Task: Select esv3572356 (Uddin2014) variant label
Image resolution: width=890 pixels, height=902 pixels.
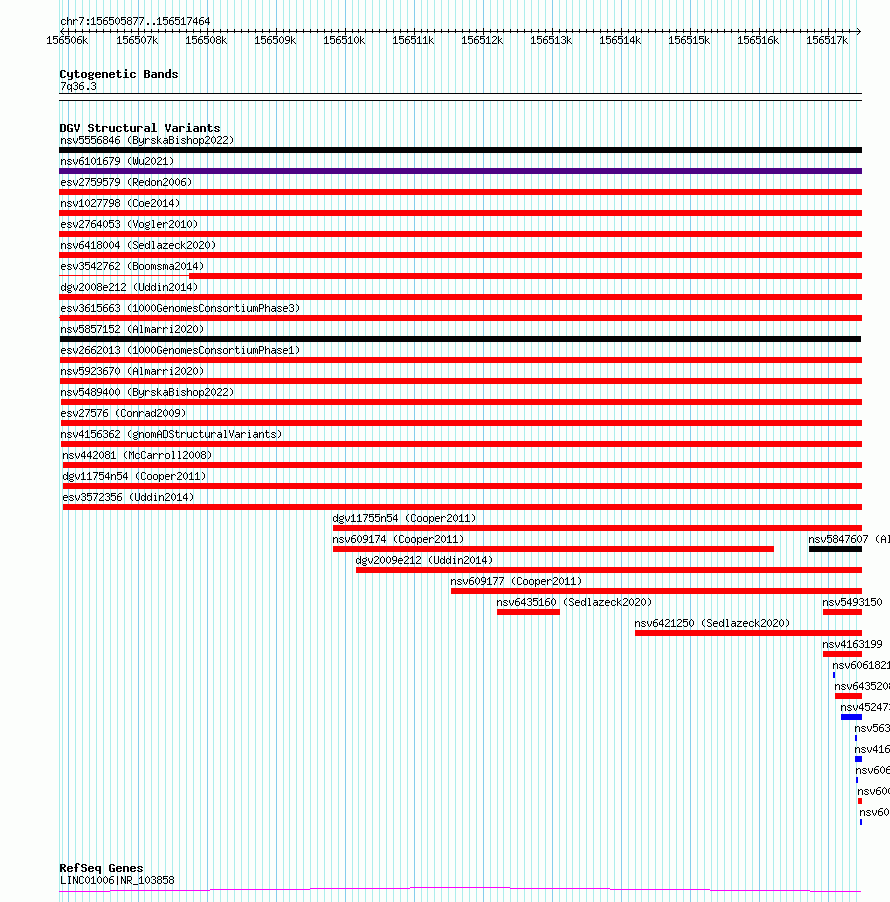Action: click(x=128, y=497)
